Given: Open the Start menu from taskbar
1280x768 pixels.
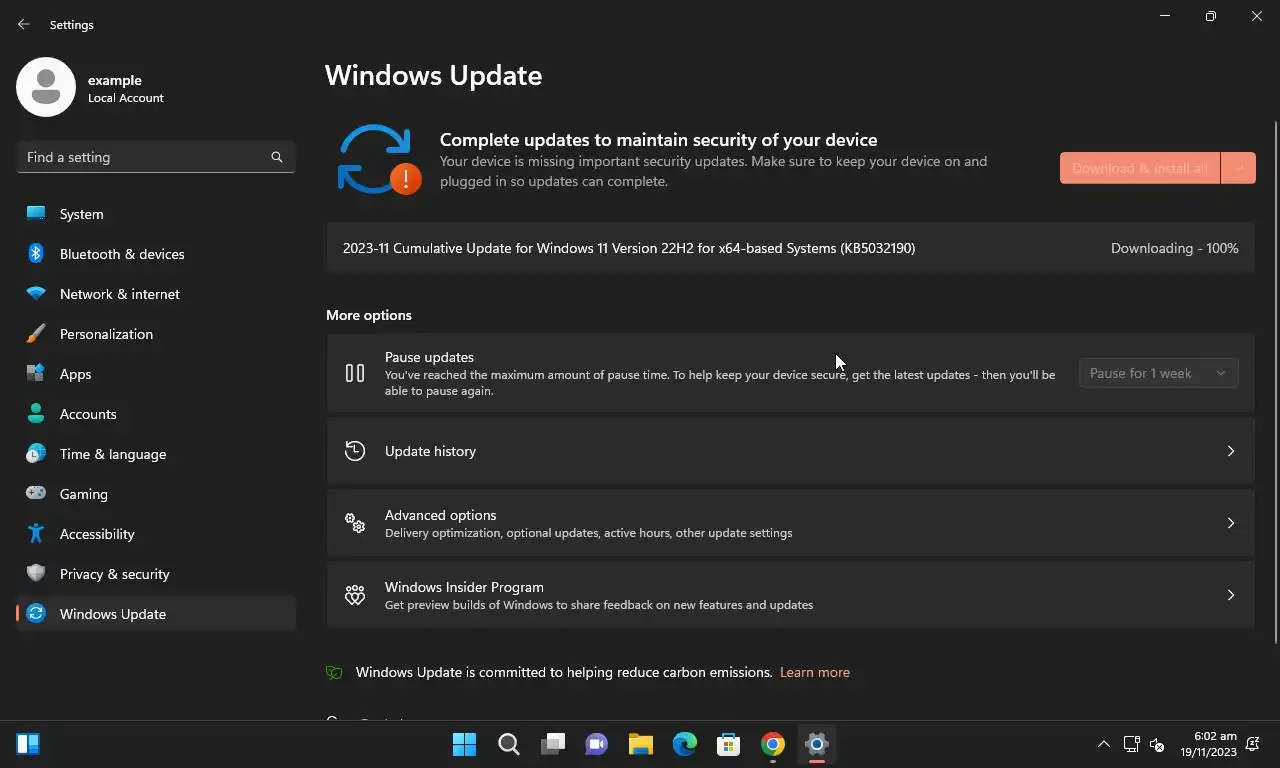Looking at the screenshot, I should click(465, 744).
